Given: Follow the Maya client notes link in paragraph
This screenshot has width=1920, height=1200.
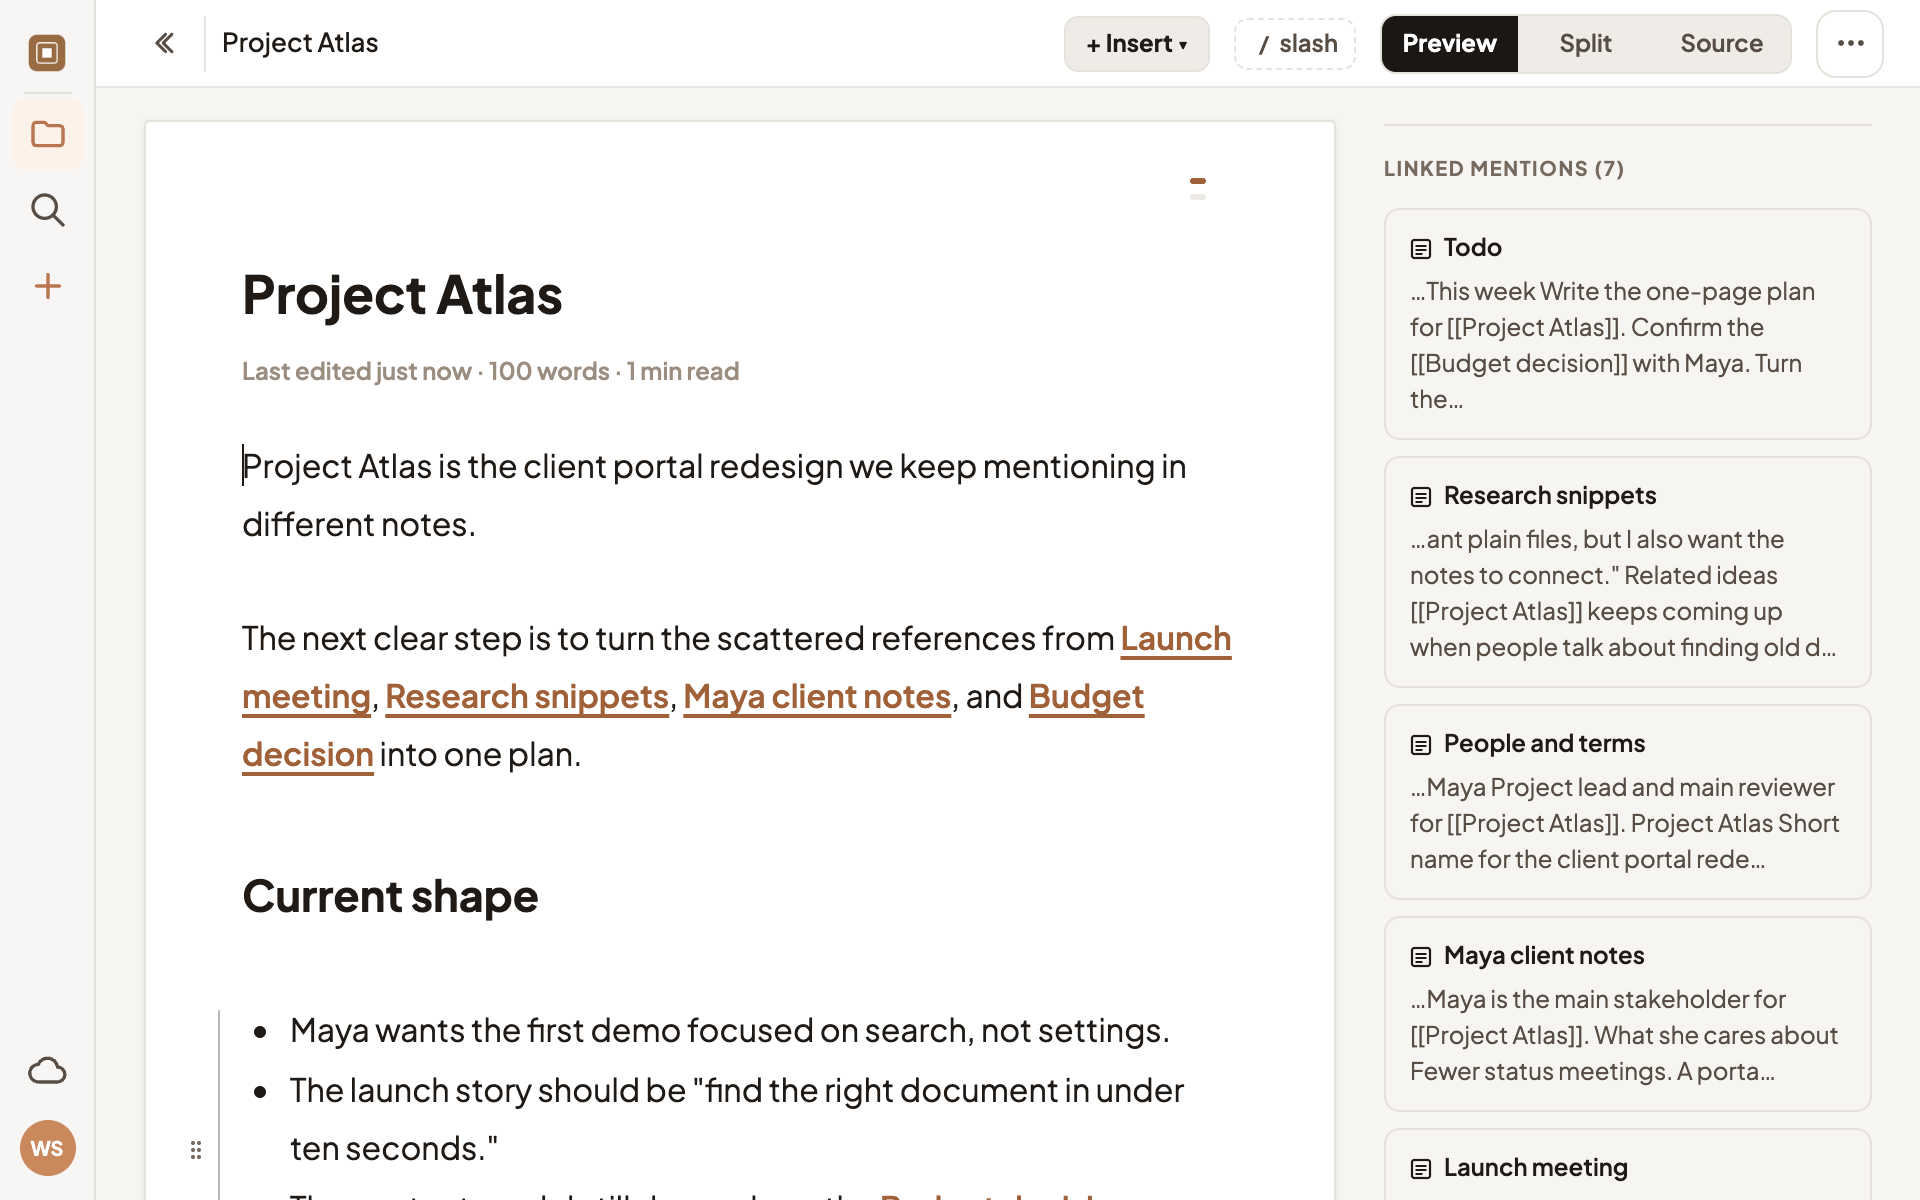Looking at the screenshot, I should (817, 697).
